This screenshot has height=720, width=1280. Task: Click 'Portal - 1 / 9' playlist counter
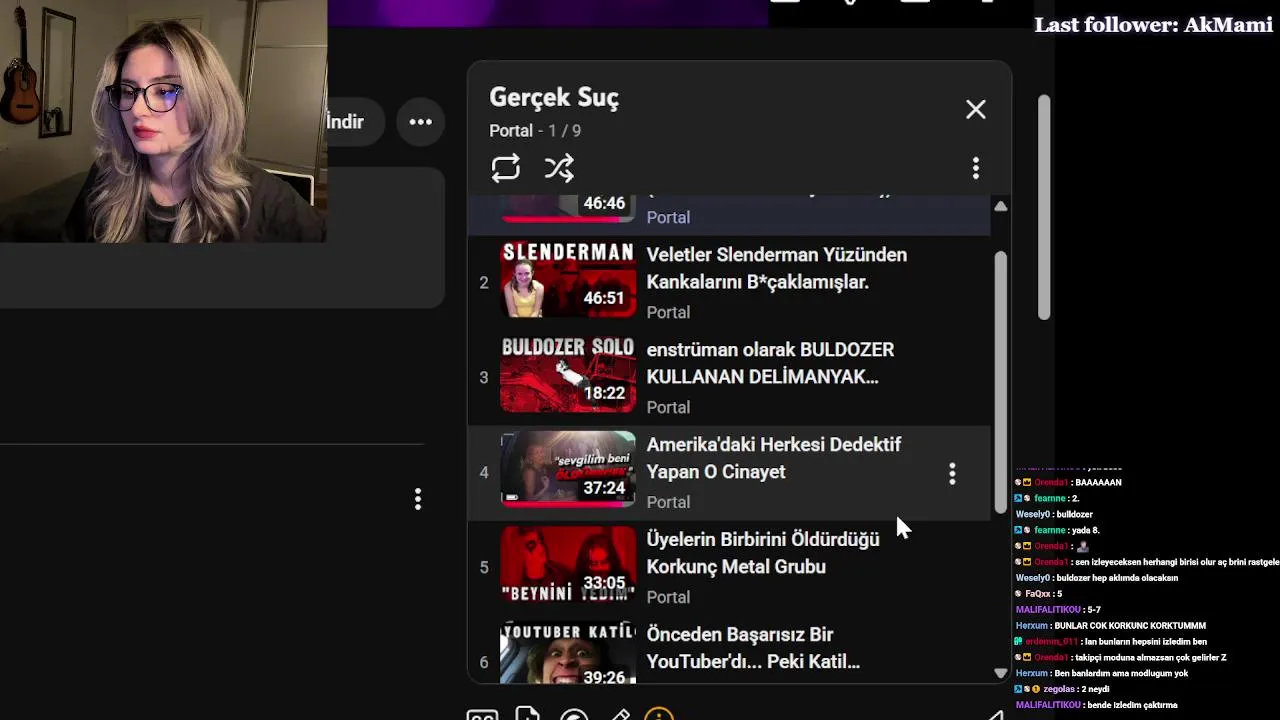pyautogui.click(x=535, y=131)
